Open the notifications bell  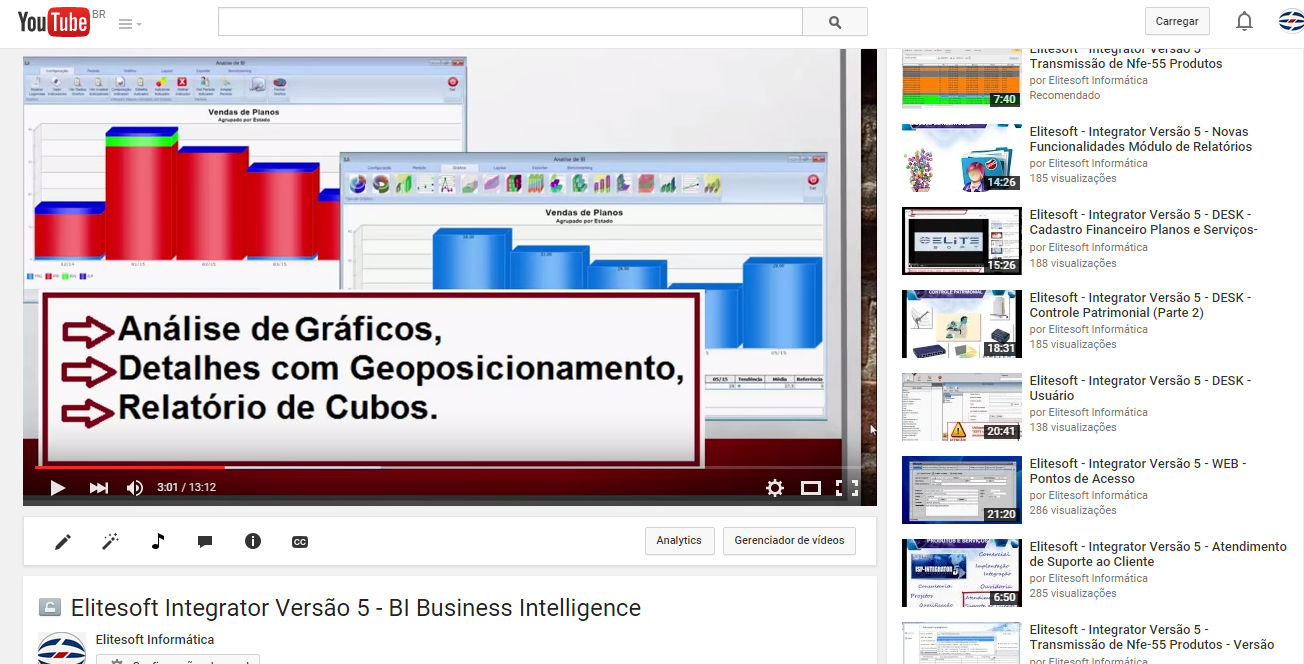coord(1244,21)
